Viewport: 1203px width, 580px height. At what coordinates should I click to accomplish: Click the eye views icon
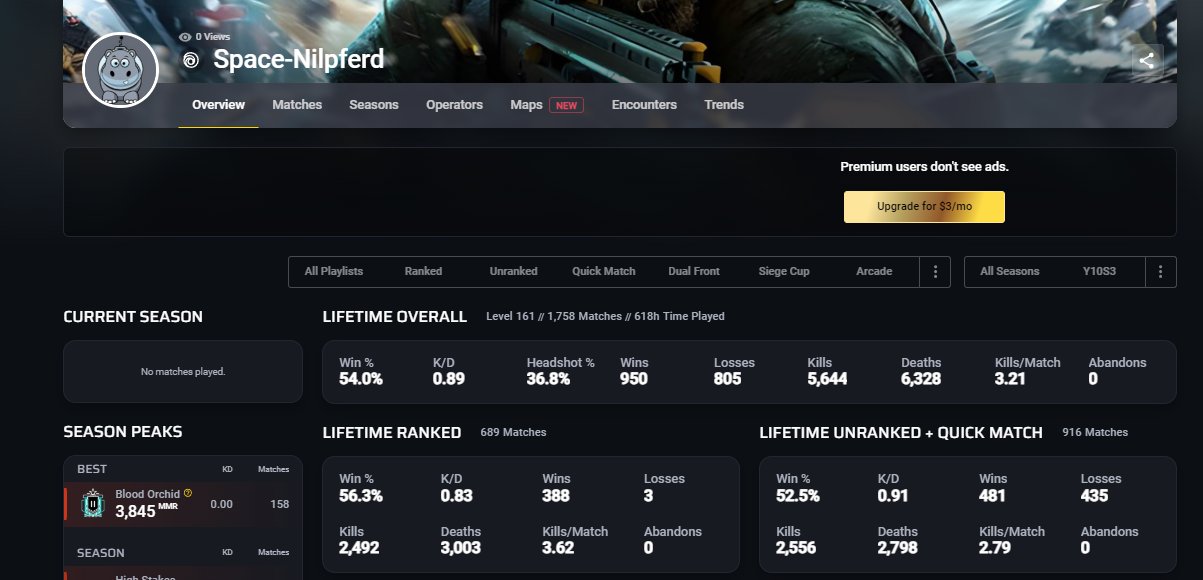[185, 37]
